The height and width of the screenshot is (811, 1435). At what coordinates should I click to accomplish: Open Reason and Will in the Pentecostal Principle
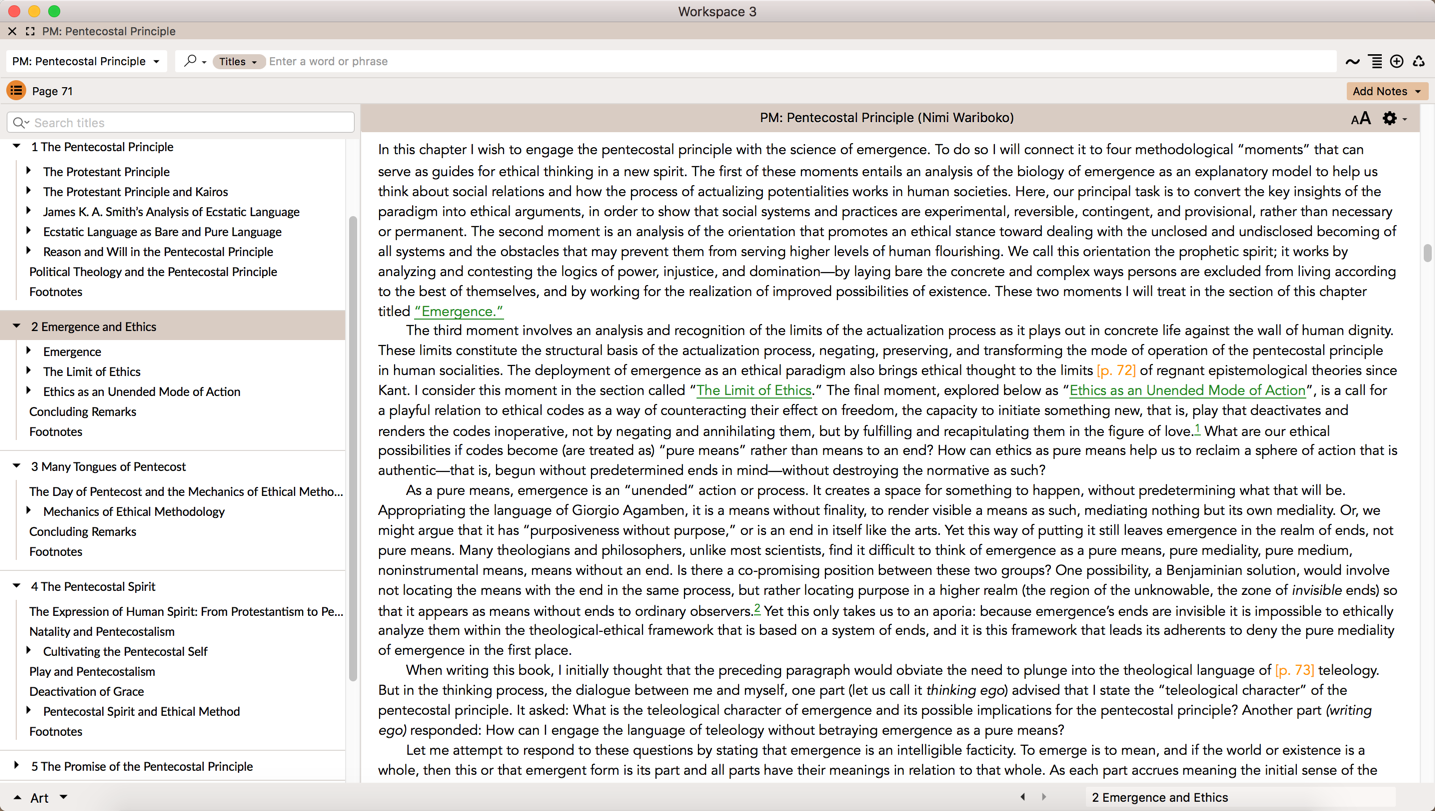pyautogui.click(x=158, y=252)
